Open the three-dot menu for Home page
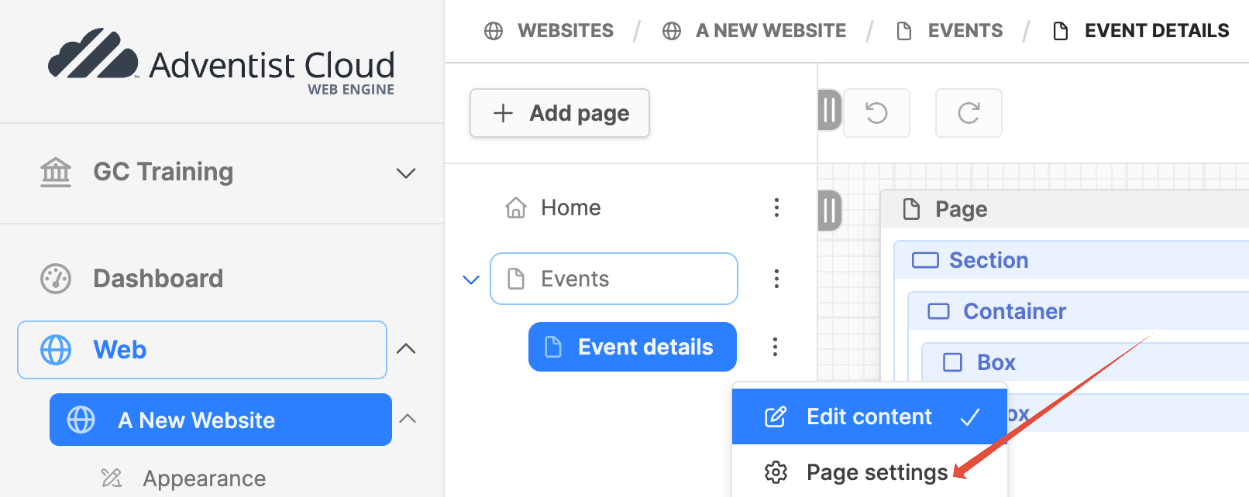Image resolution: width=1249 pixels, height=497 pixels. tap(776, 208)
